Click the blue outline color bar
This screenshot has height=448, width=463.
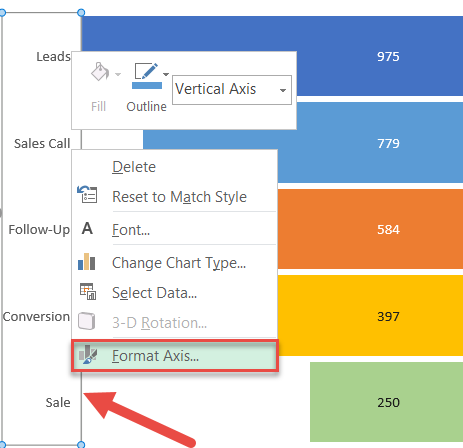(x=147, y=85)
